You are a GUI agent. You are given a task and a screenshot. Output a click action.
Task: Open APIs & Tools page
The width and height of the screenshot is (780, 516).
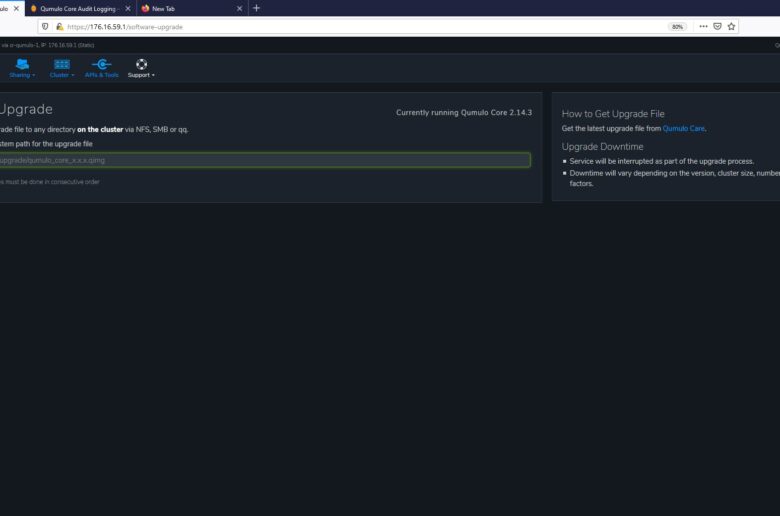[x=101, y=68]
